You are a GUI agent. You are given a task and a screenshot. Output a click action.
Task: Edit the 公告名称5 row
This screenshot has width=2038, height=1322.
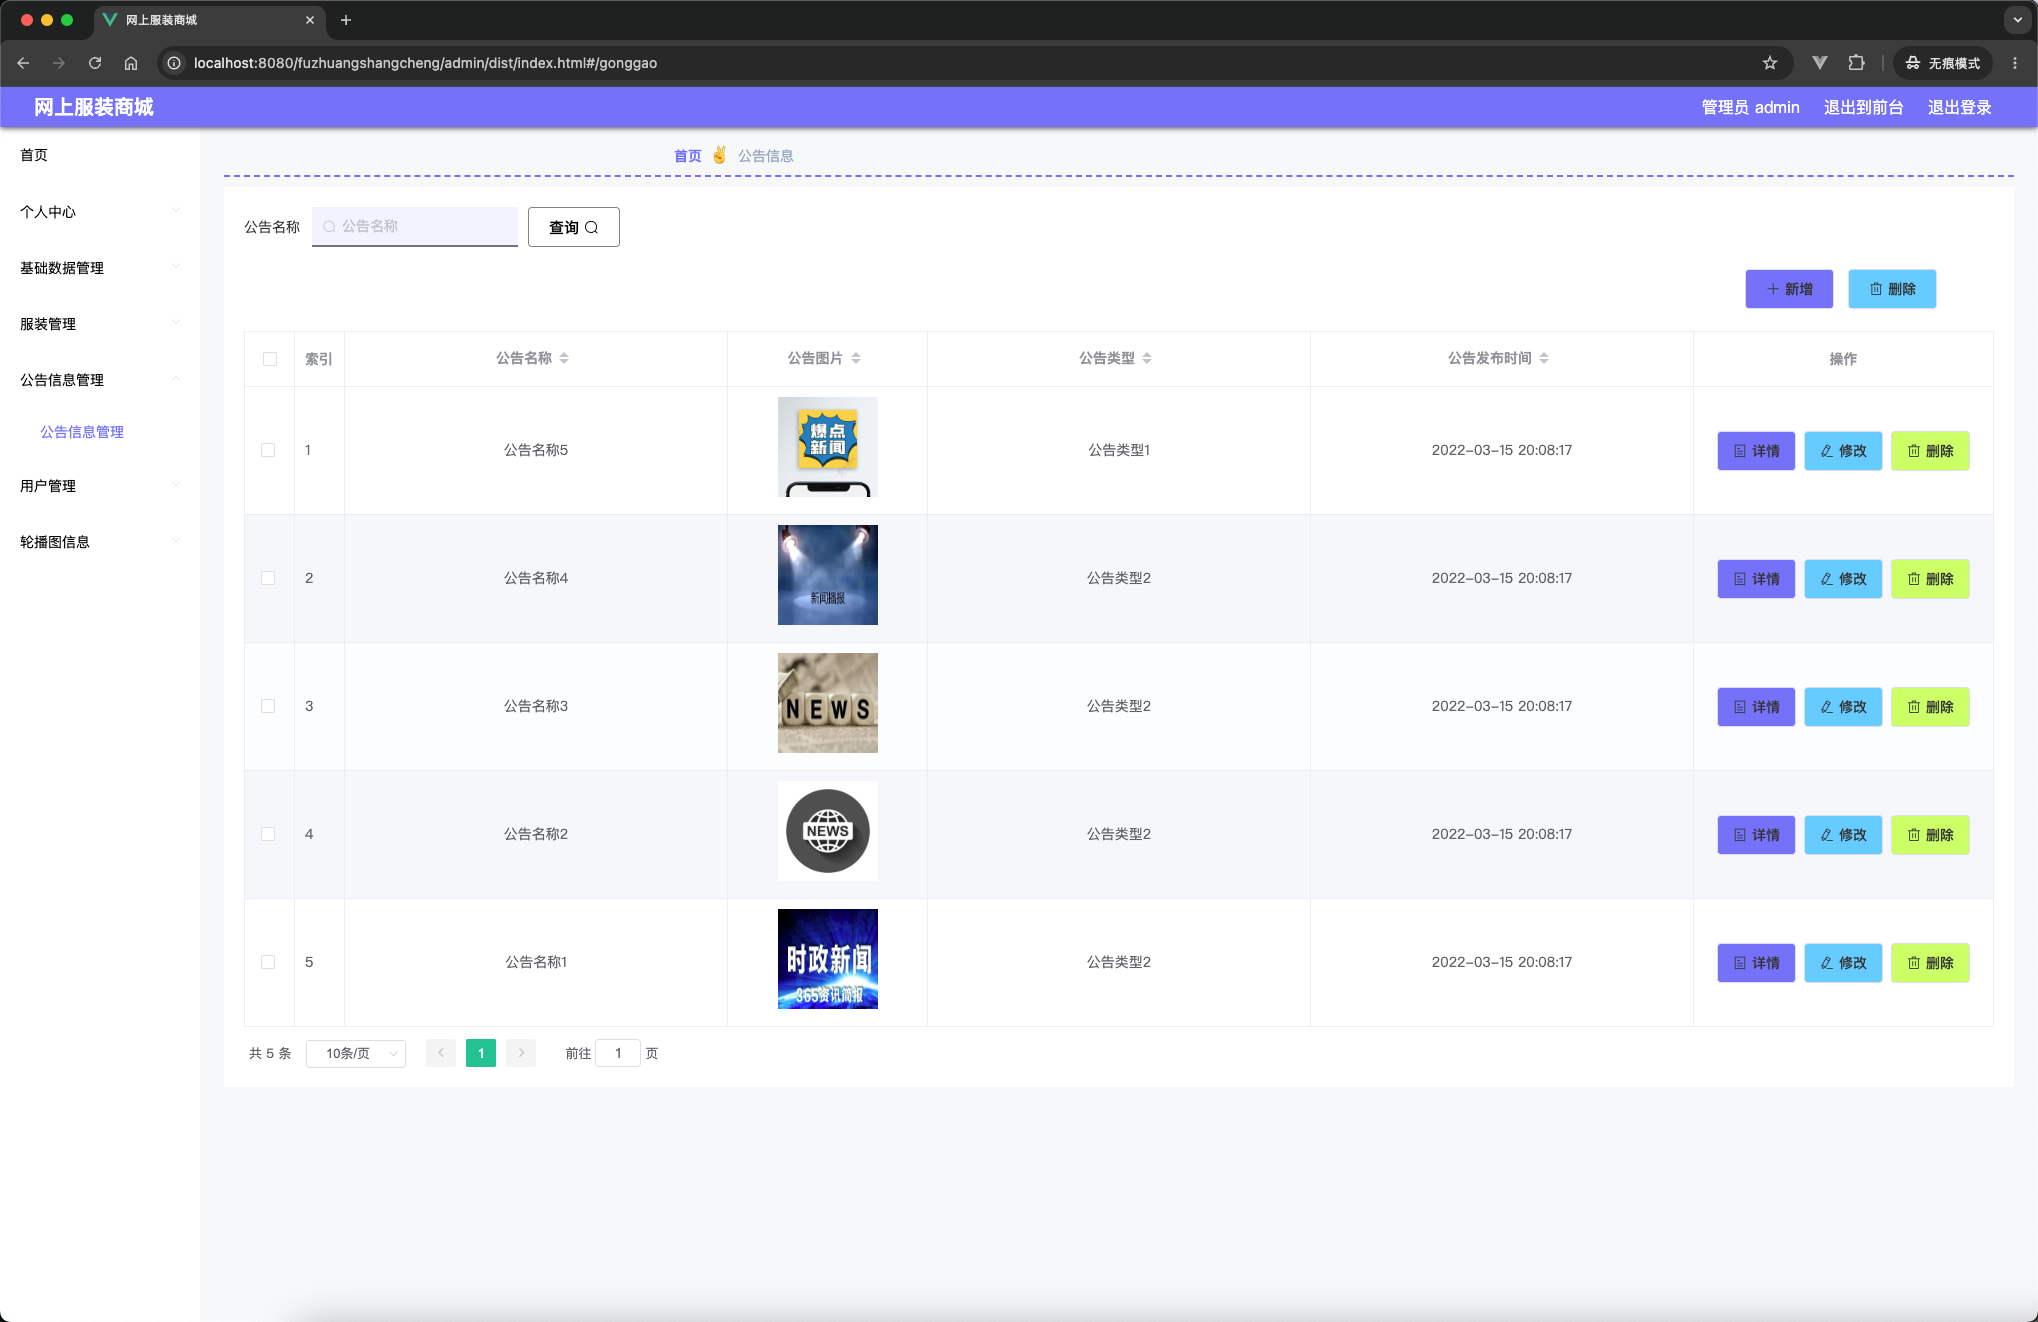click(1843, 451)
